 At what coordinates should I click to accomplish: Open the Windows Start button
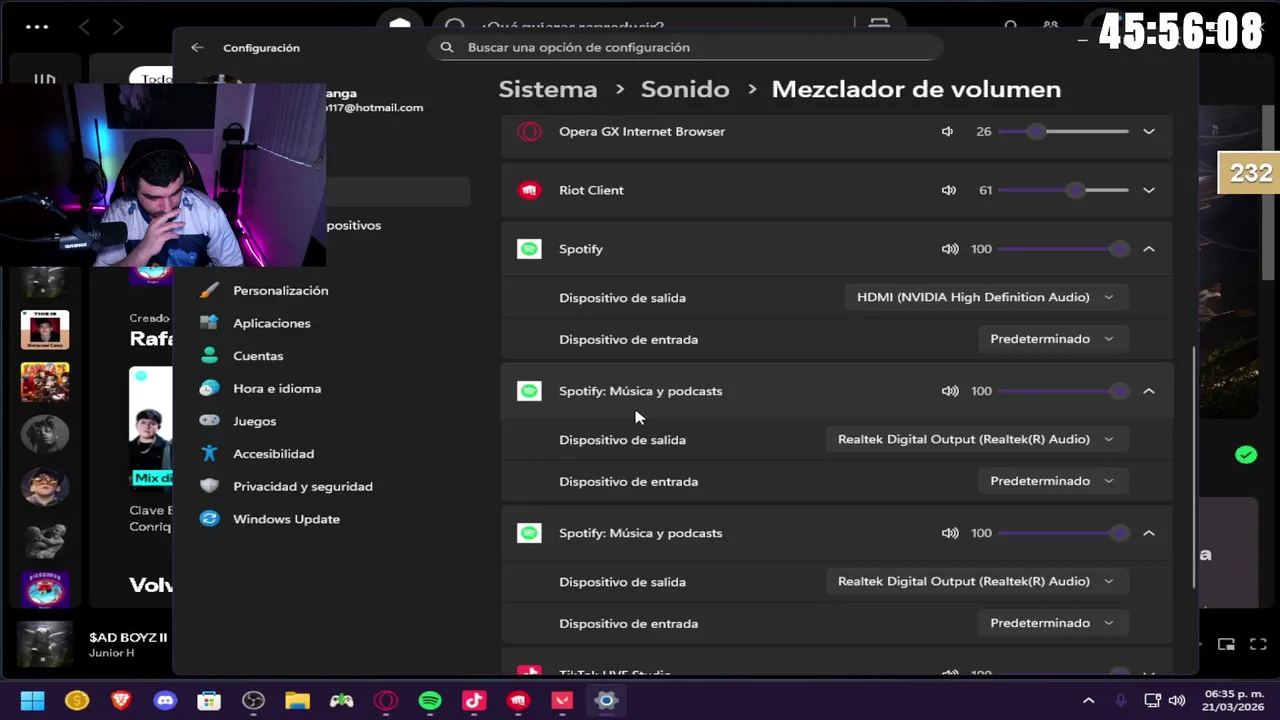[x=32, y=700]
